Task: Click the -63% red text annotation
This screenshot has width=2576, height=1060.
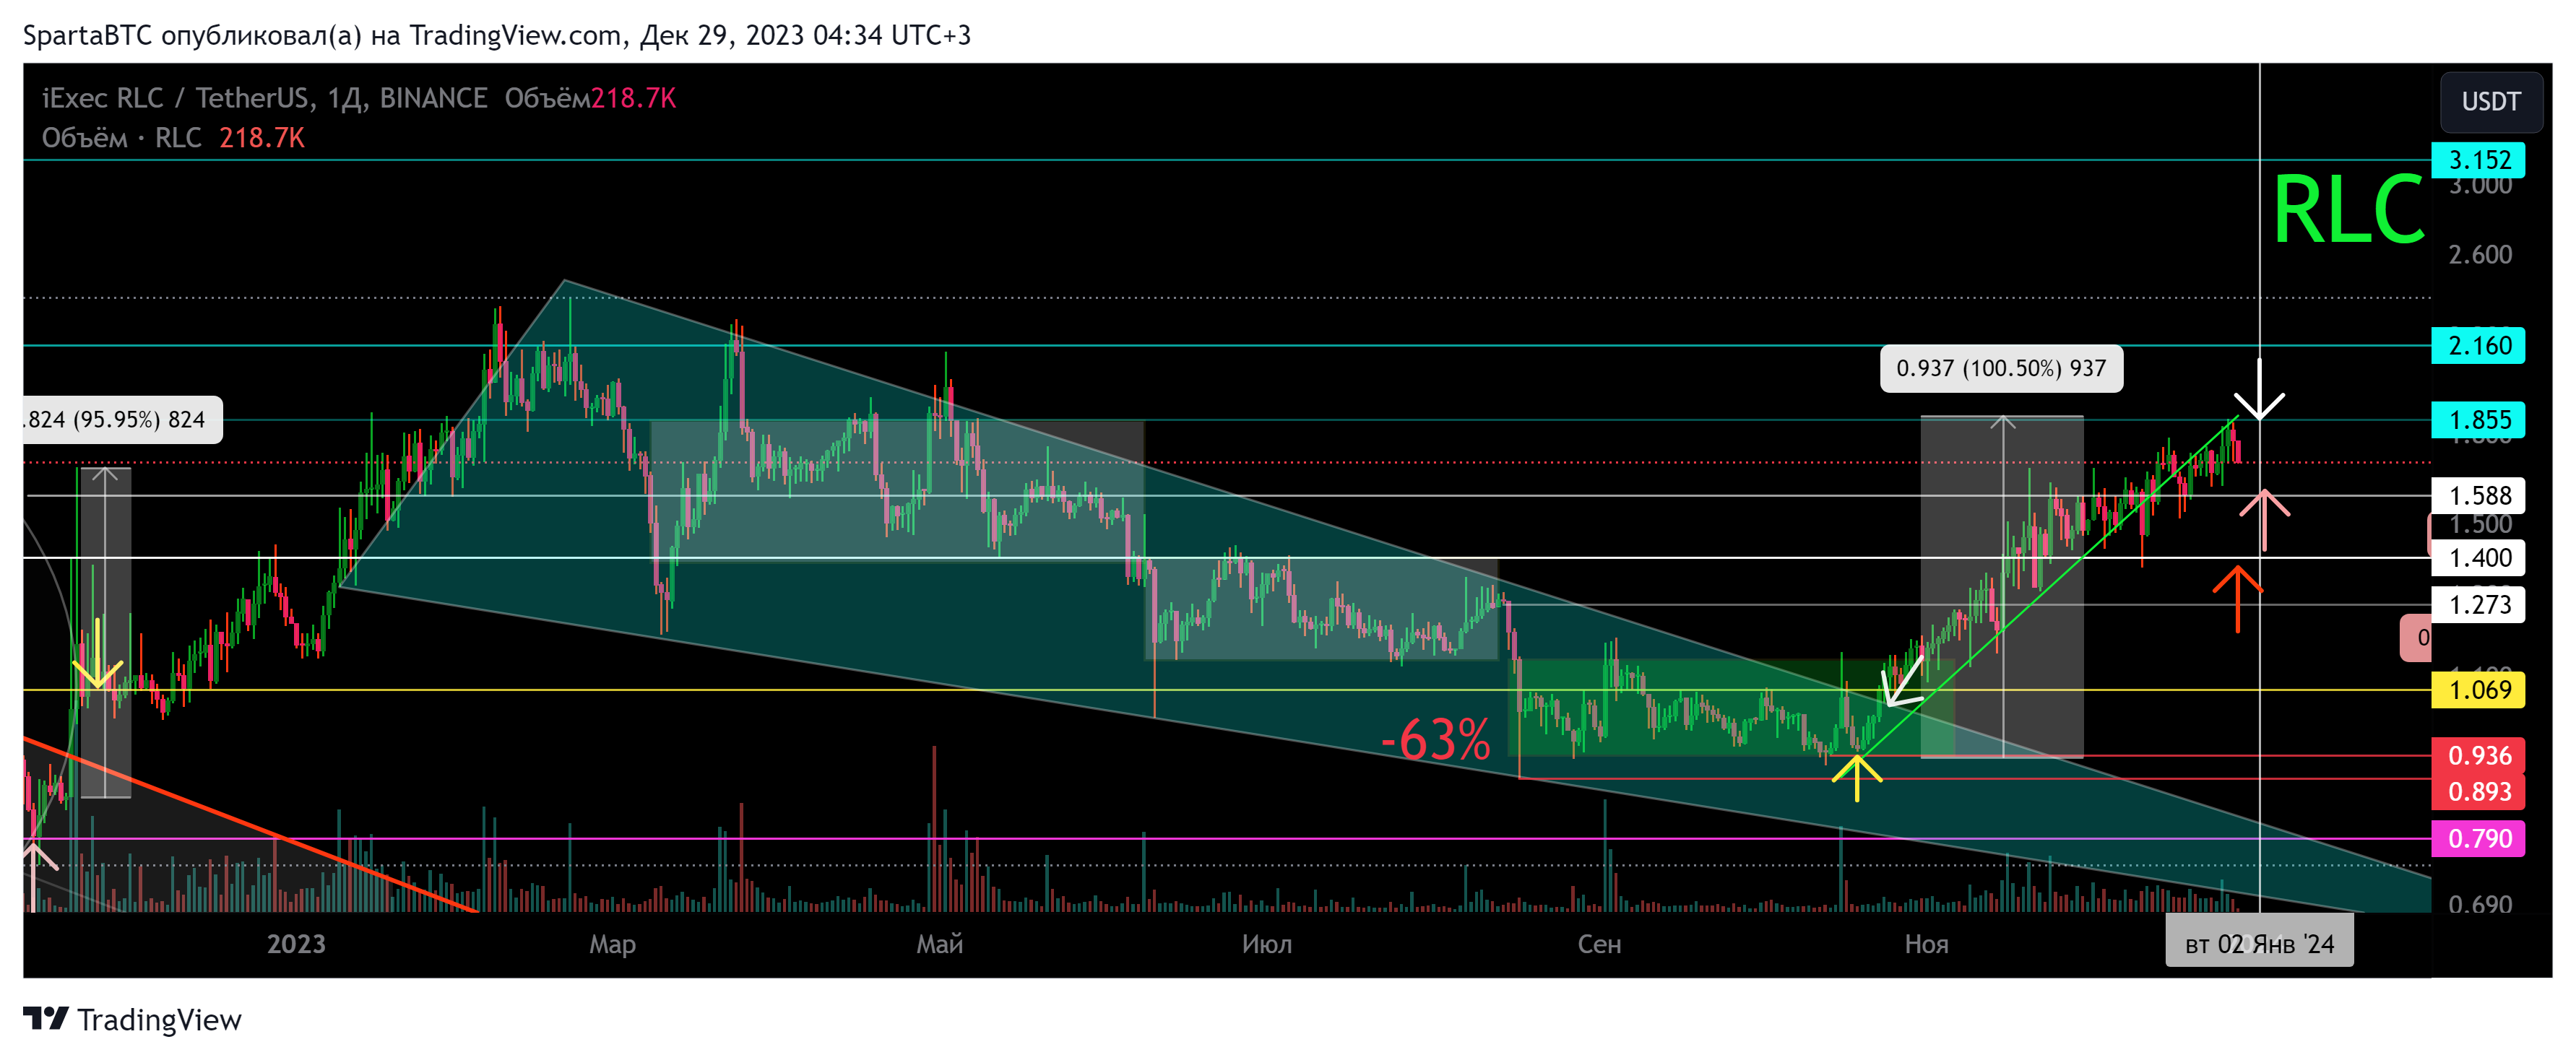Action: point(1435,741)
